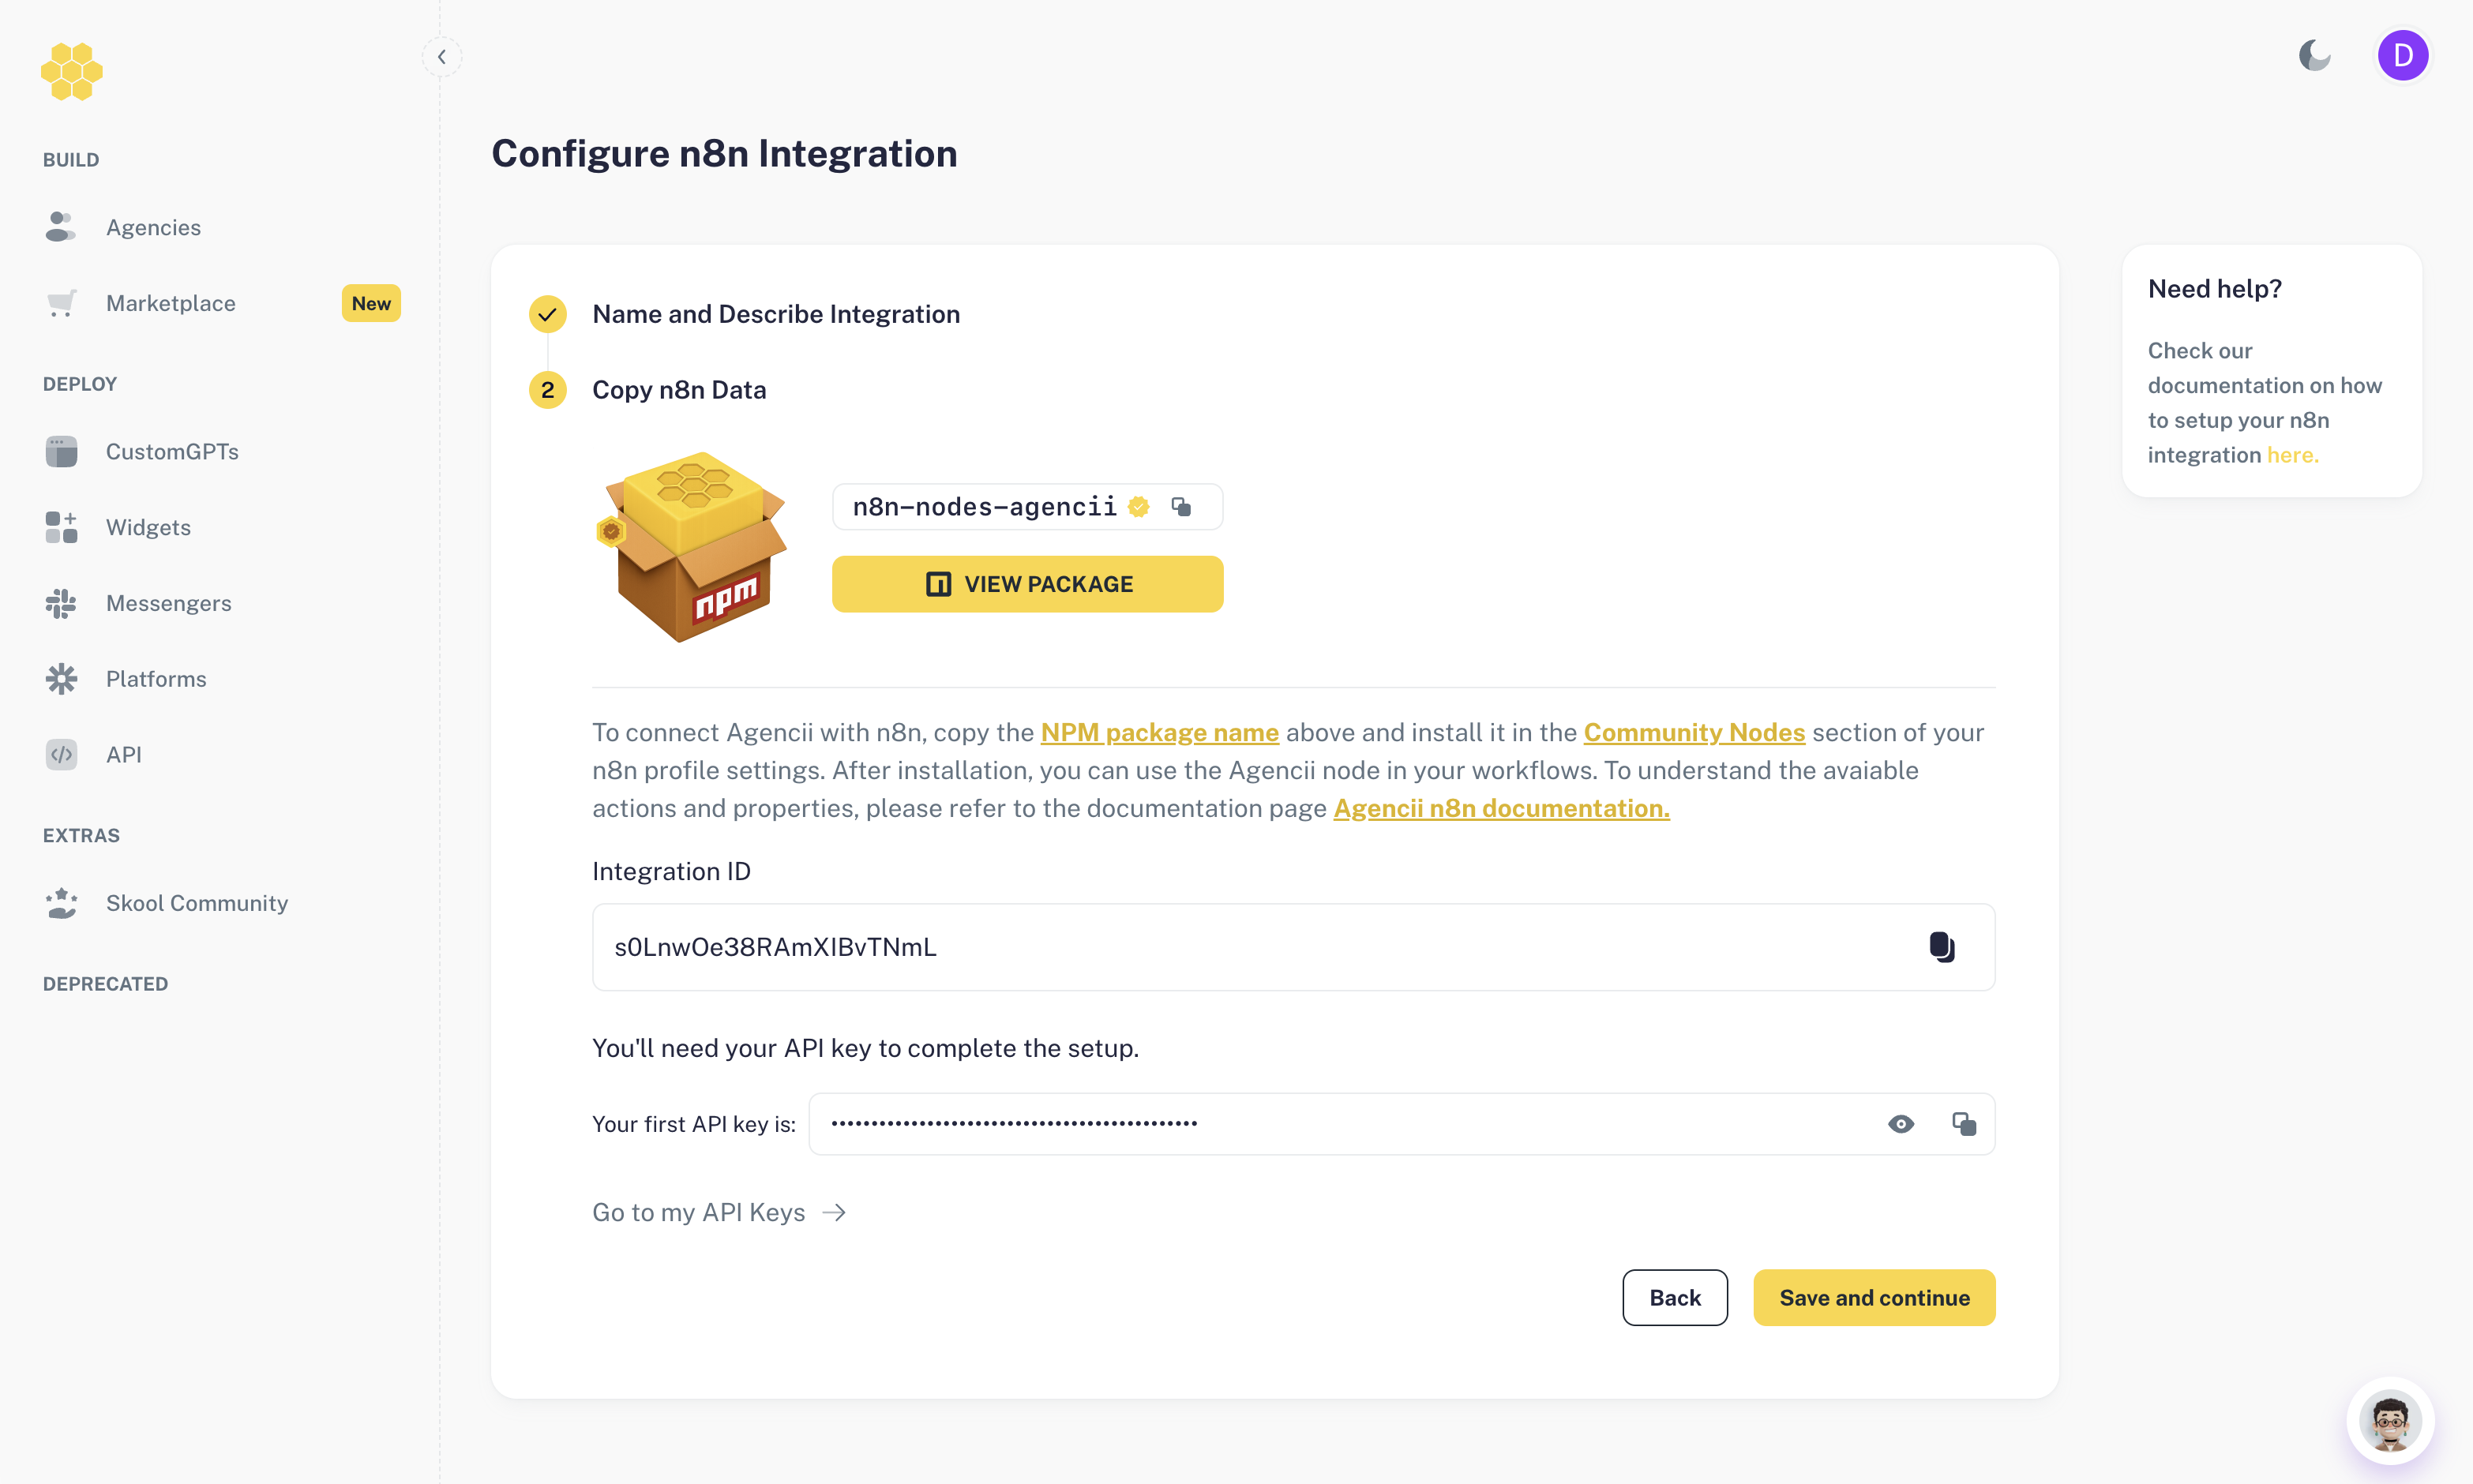Copy the n8n-nodes-agencii package name
The width and height of the screenshot is (2473, 1484).
1181,506
